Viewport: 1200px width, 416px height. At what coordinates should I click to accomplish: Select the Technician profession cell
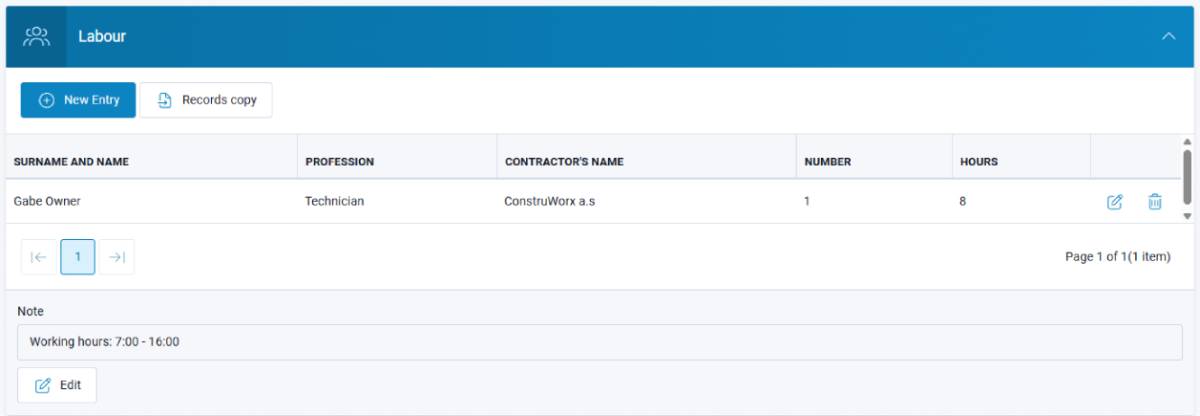pyautogui.click(x=334, y=201)
